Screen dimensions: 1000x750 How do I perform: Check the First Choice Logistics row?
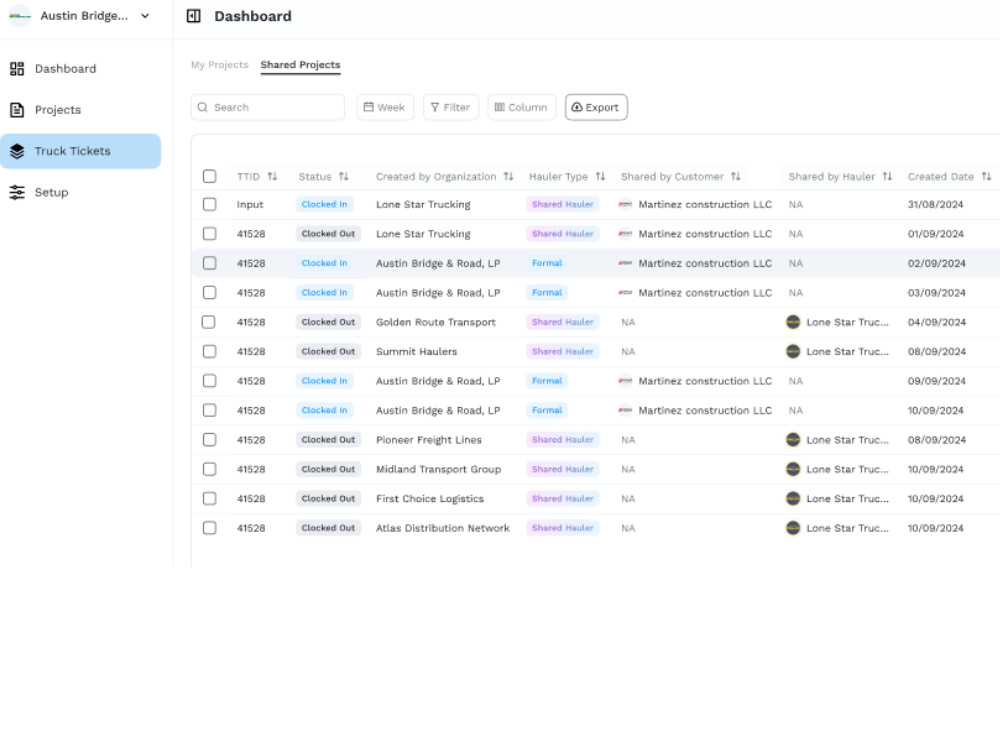pos(209,499)
